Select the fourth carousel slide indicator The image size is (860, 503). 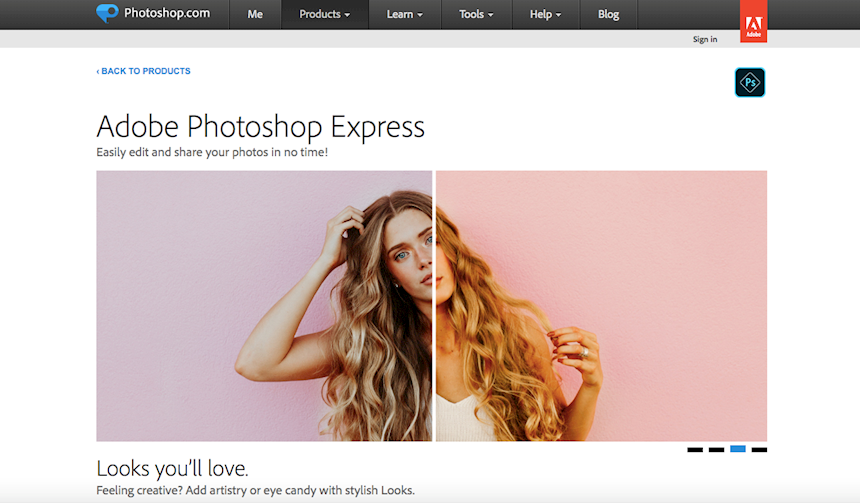(x=759, y=450)
